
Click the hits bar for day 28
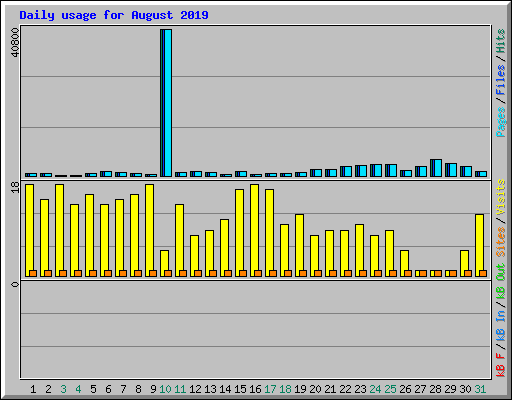(x=436, y=168)
